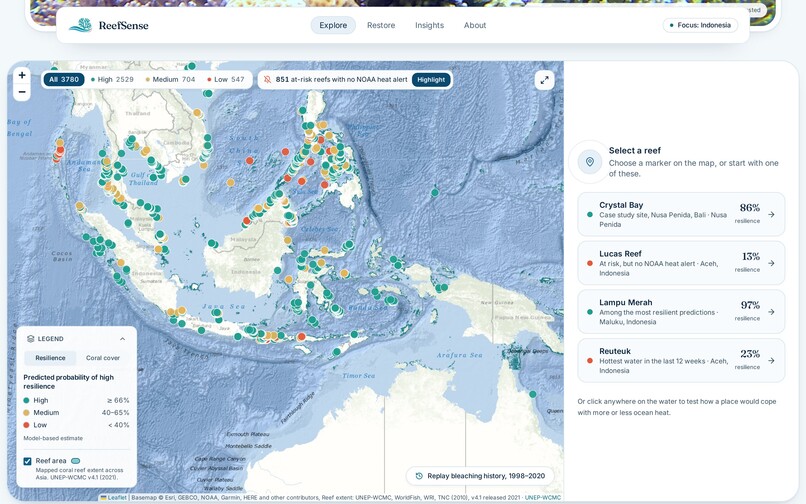Viewport: 806px width, 504px height.
Task: Switch legend to Resilience mode
Action: 50,358
